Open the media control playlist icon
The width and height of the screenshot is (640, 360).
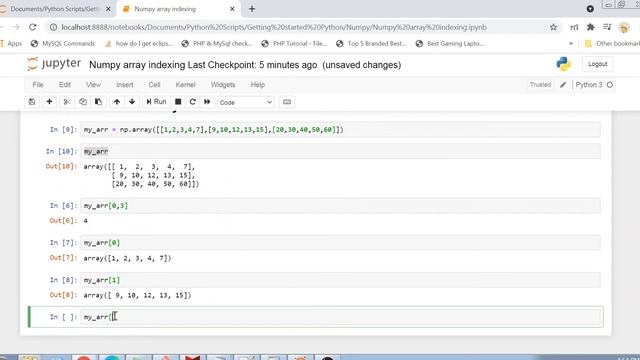(607, 27)
